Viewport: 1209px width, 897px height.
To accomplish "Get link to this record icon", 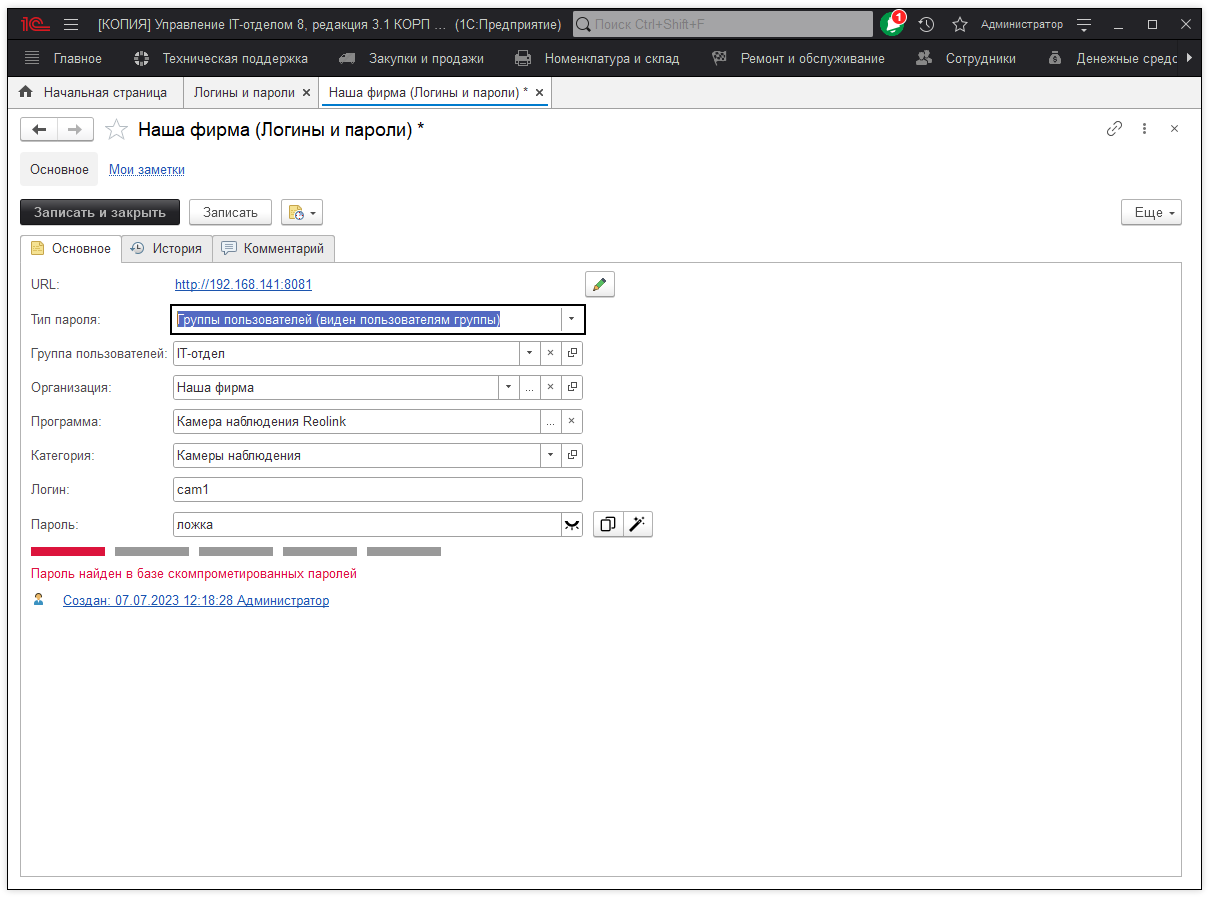I will [1114, 129].
